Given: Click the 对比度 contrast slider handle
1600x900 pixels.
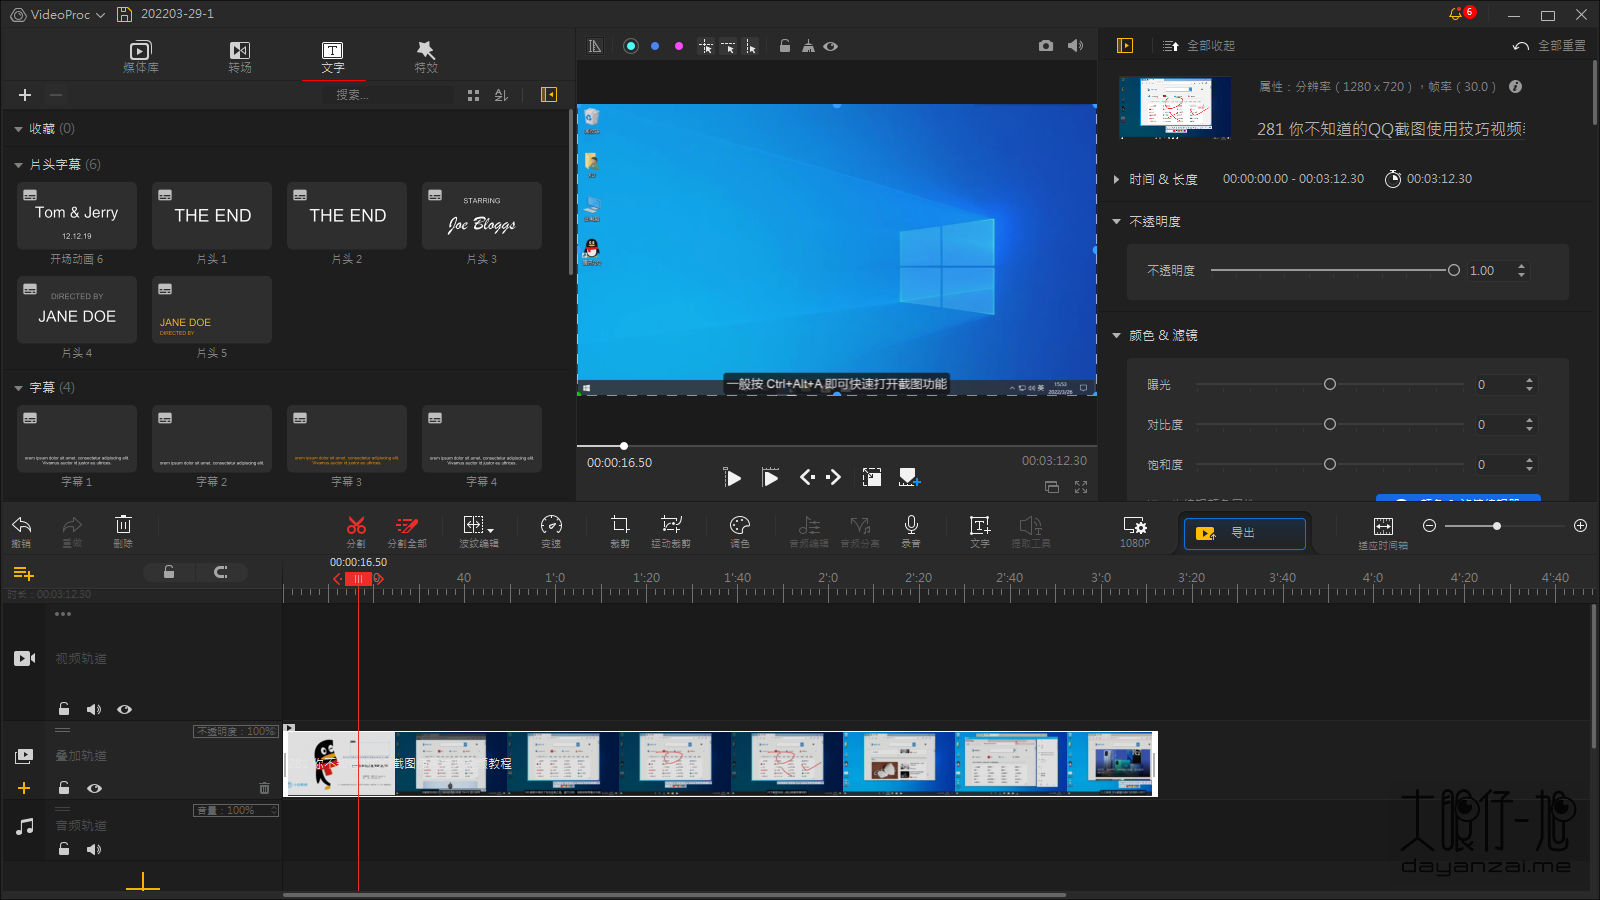Looking at the screenshot, I should click(1330, 424).
